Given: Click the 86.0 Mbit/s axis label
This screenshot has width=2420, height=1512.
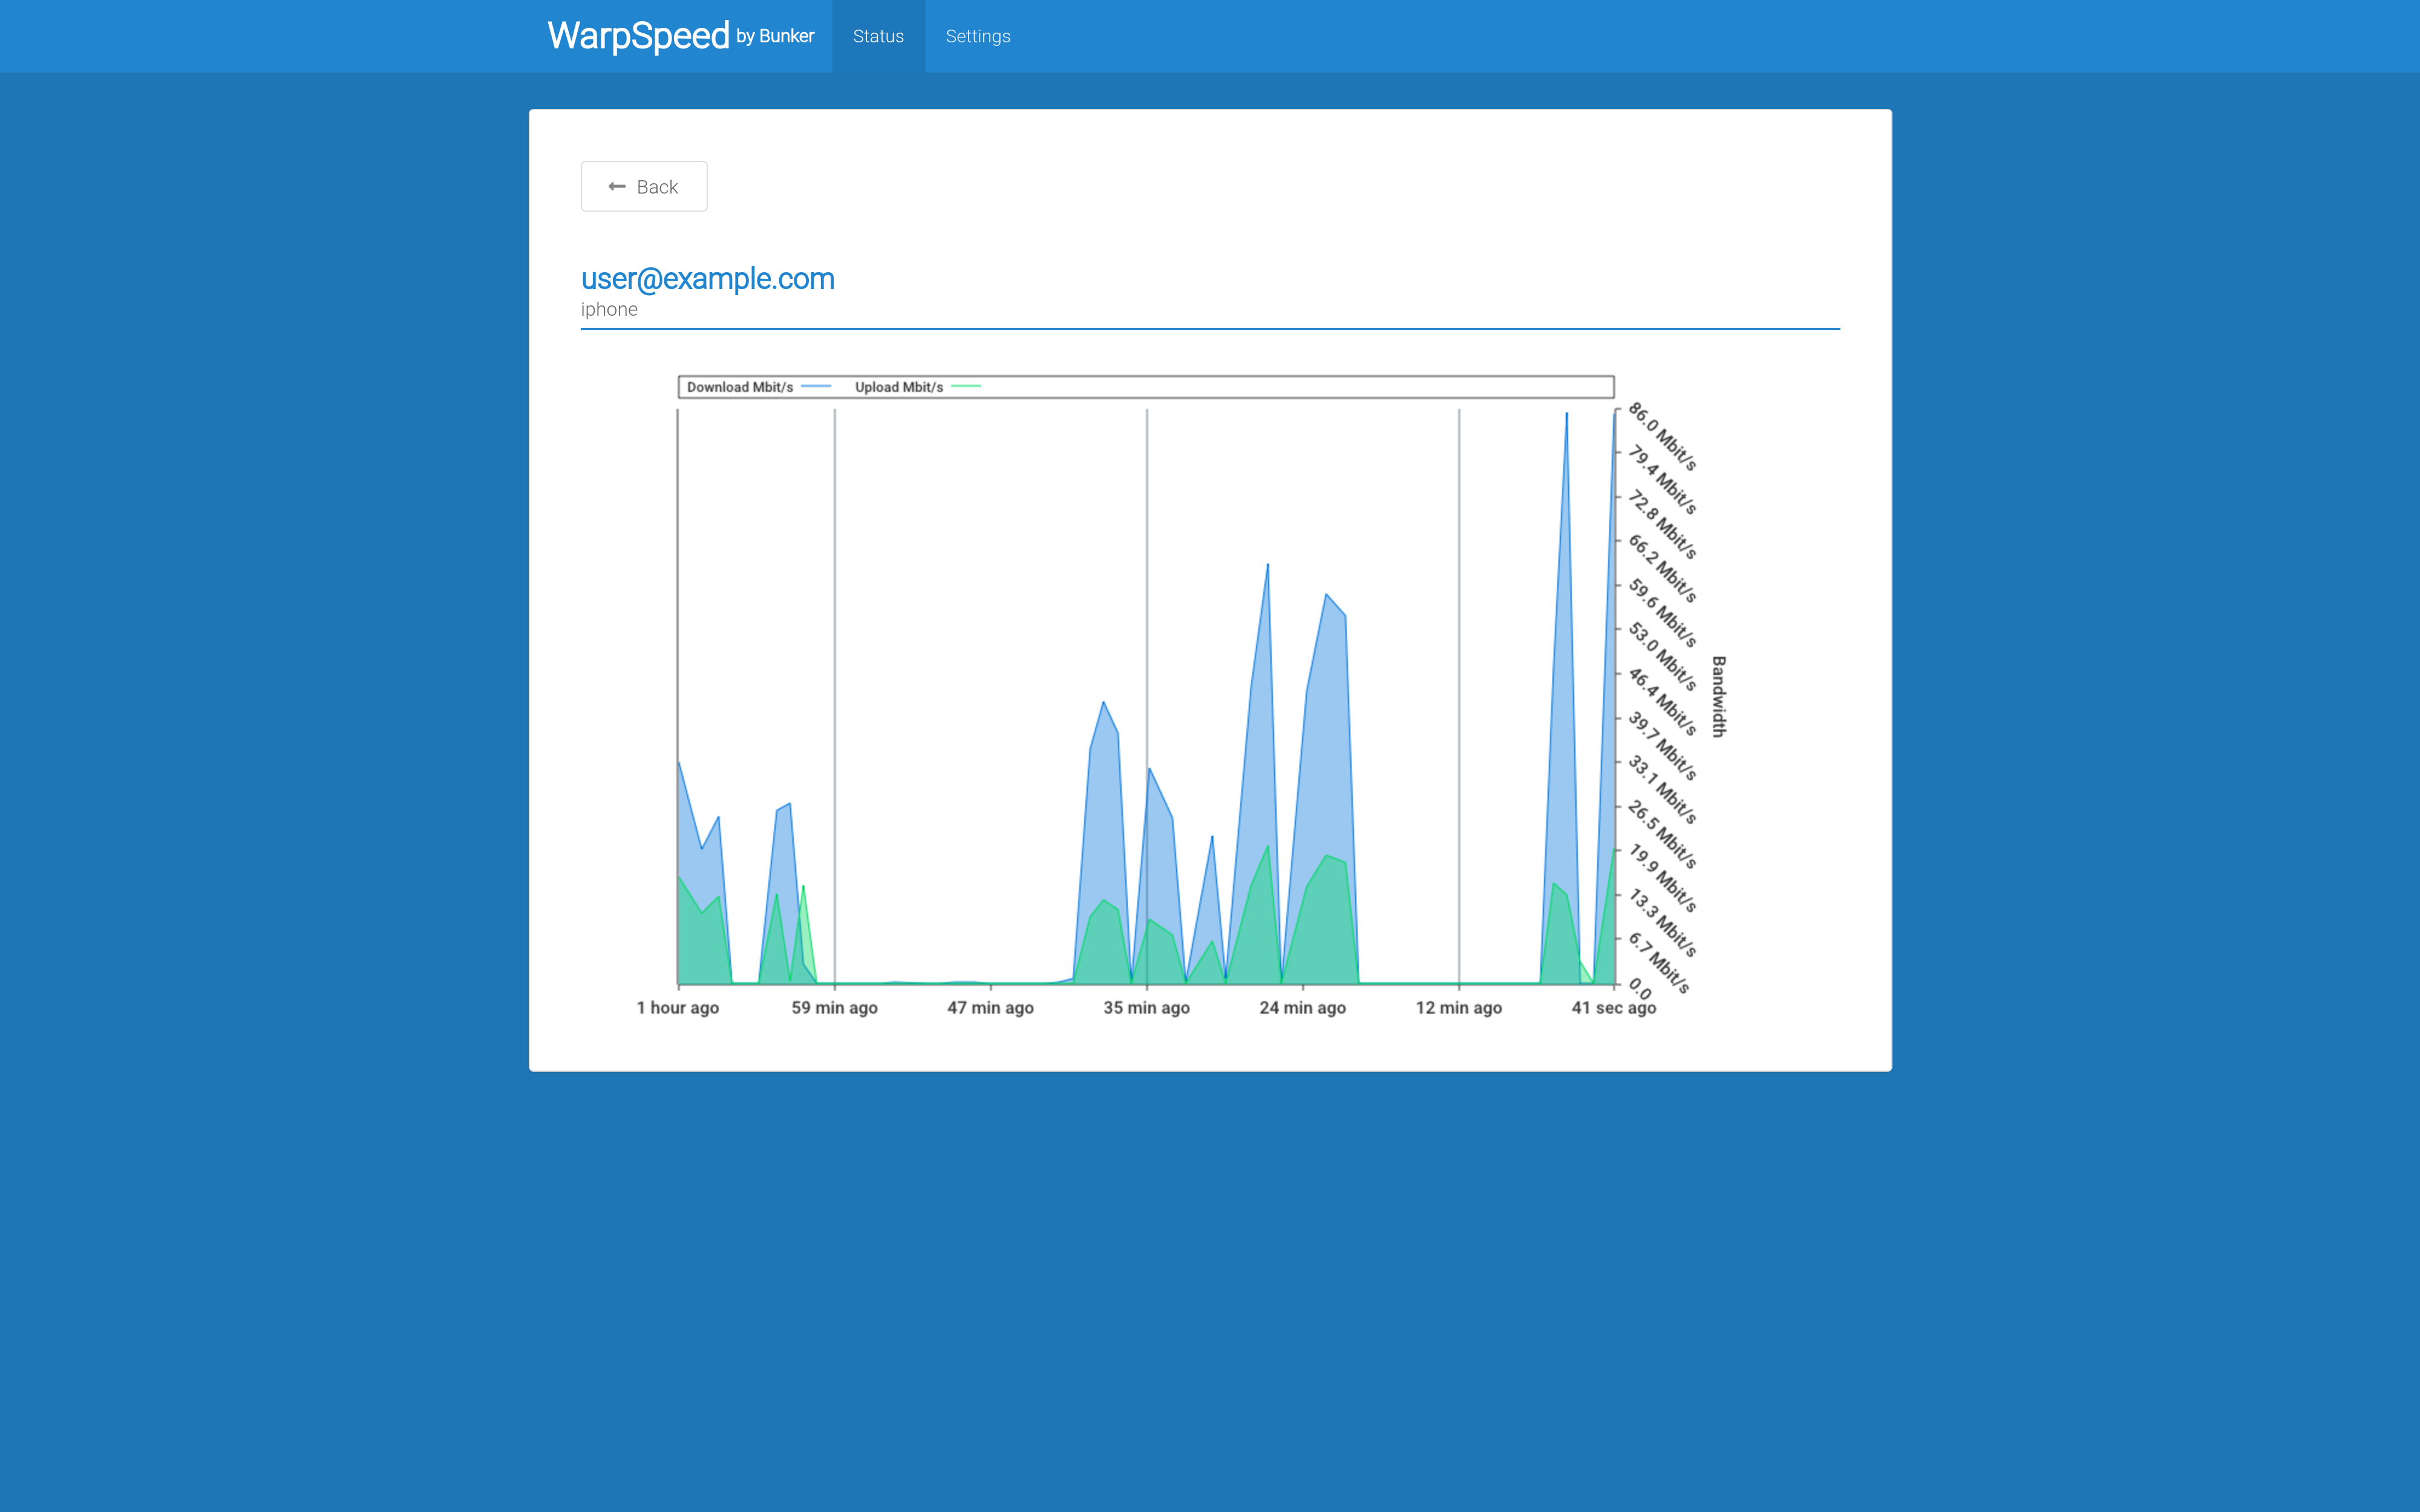Looking at the screenshot, I should [x=1662, y=436].
